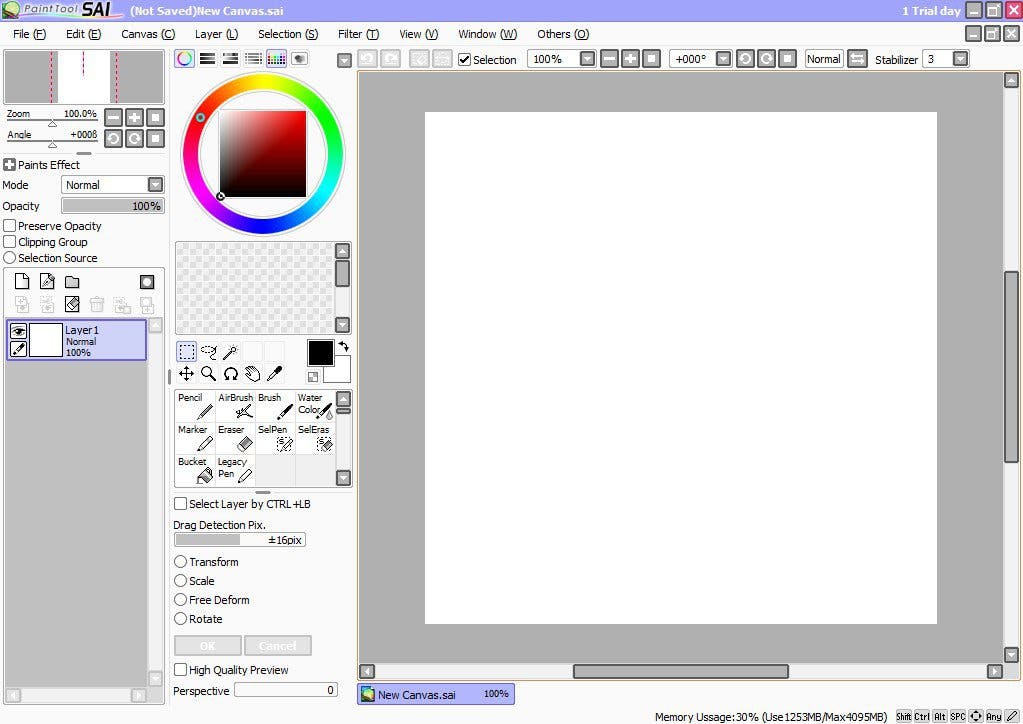Toggle Select Layer by CTRL+LB
This screenshot has height=724, width=1023.
pyautogui.click(x=181, y=504)
